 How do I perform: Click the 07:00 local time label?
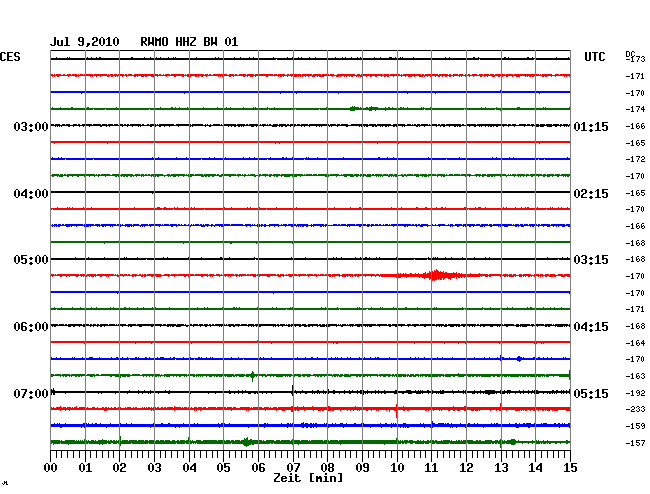click(31, 393)
